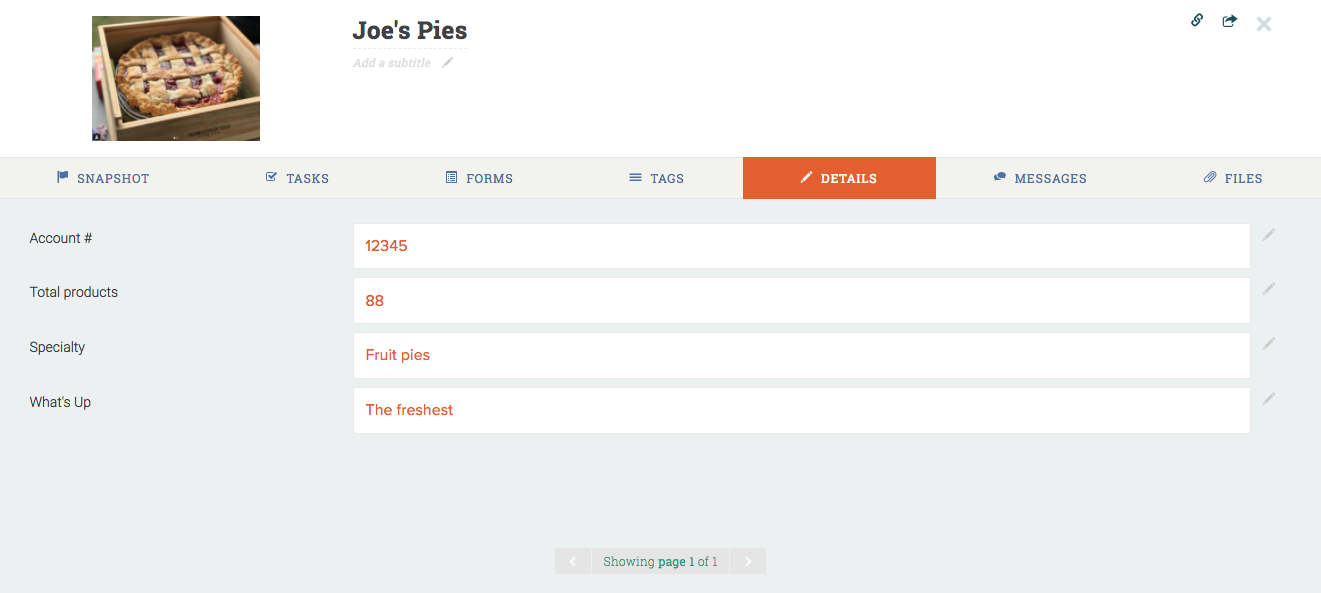Screen dimensions: 1321x593
Task: Open the Forms tab
Action: point(479,178)
